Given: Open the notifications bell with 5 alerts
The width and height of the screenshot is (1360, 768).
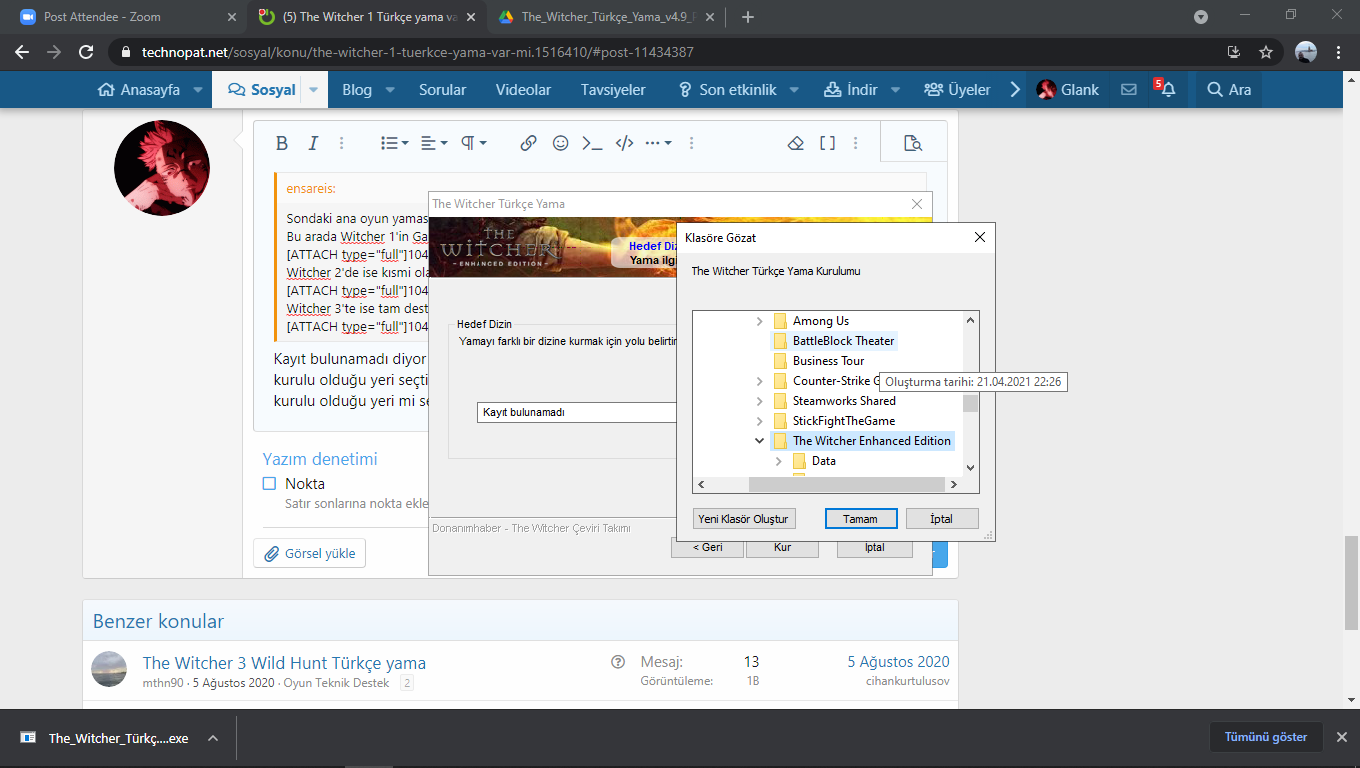Looking at the screenshot, I should coord(1166,89).
